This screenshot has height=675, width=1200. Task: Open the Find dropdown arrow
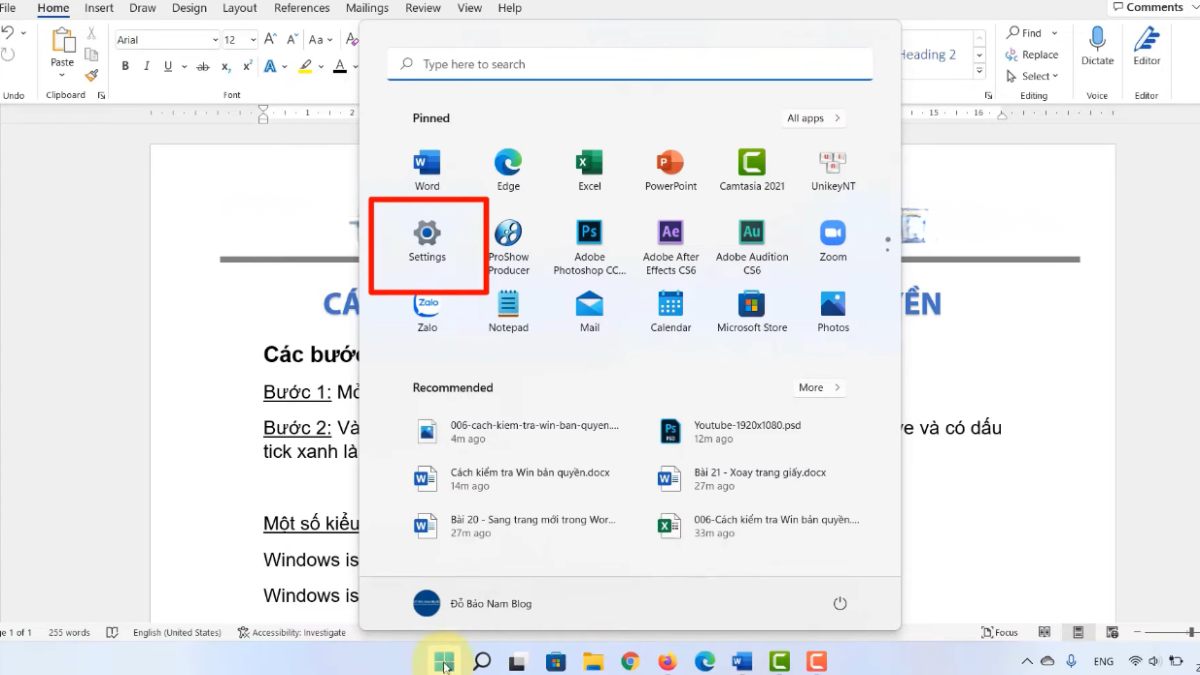point(1055,33)
